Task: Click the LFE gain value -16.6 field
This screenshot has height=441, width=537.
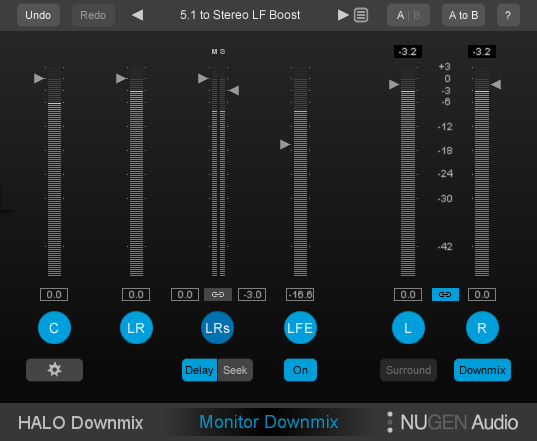Action: pyautogui.click(x=300, y=294)
